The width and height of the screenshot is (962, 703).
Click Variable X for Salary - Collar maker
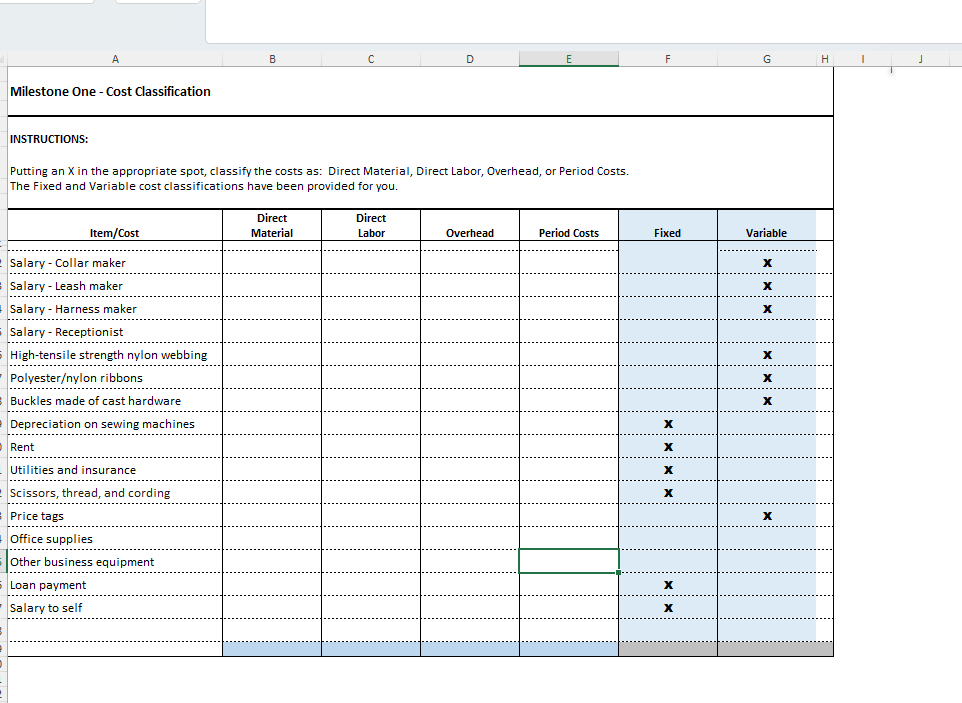[767, 263]
